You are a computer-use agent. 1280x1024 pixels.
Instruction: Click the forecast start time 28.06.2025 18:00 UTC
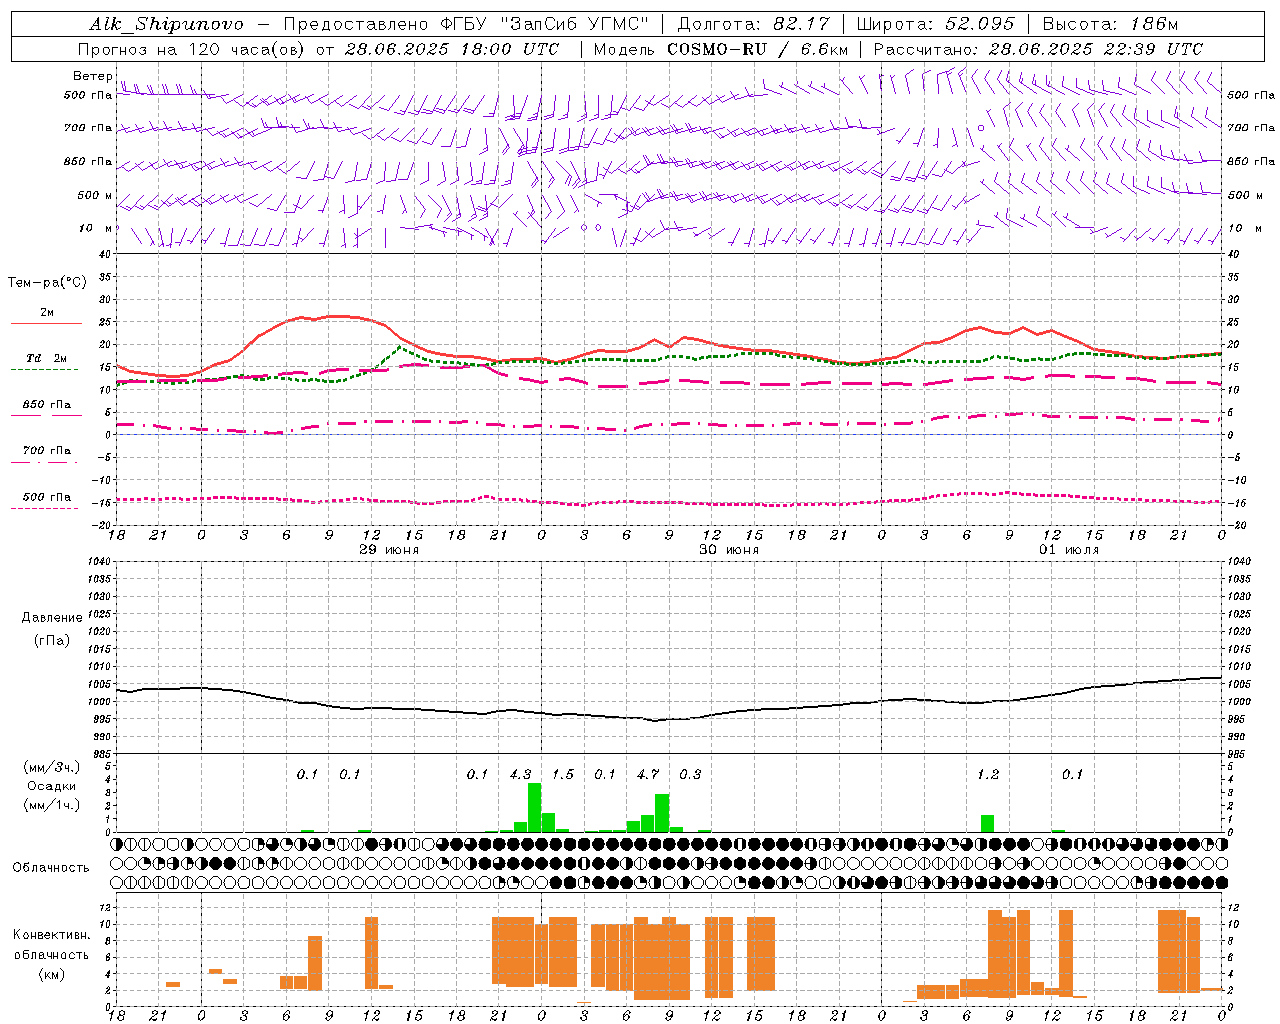point(451,49)
